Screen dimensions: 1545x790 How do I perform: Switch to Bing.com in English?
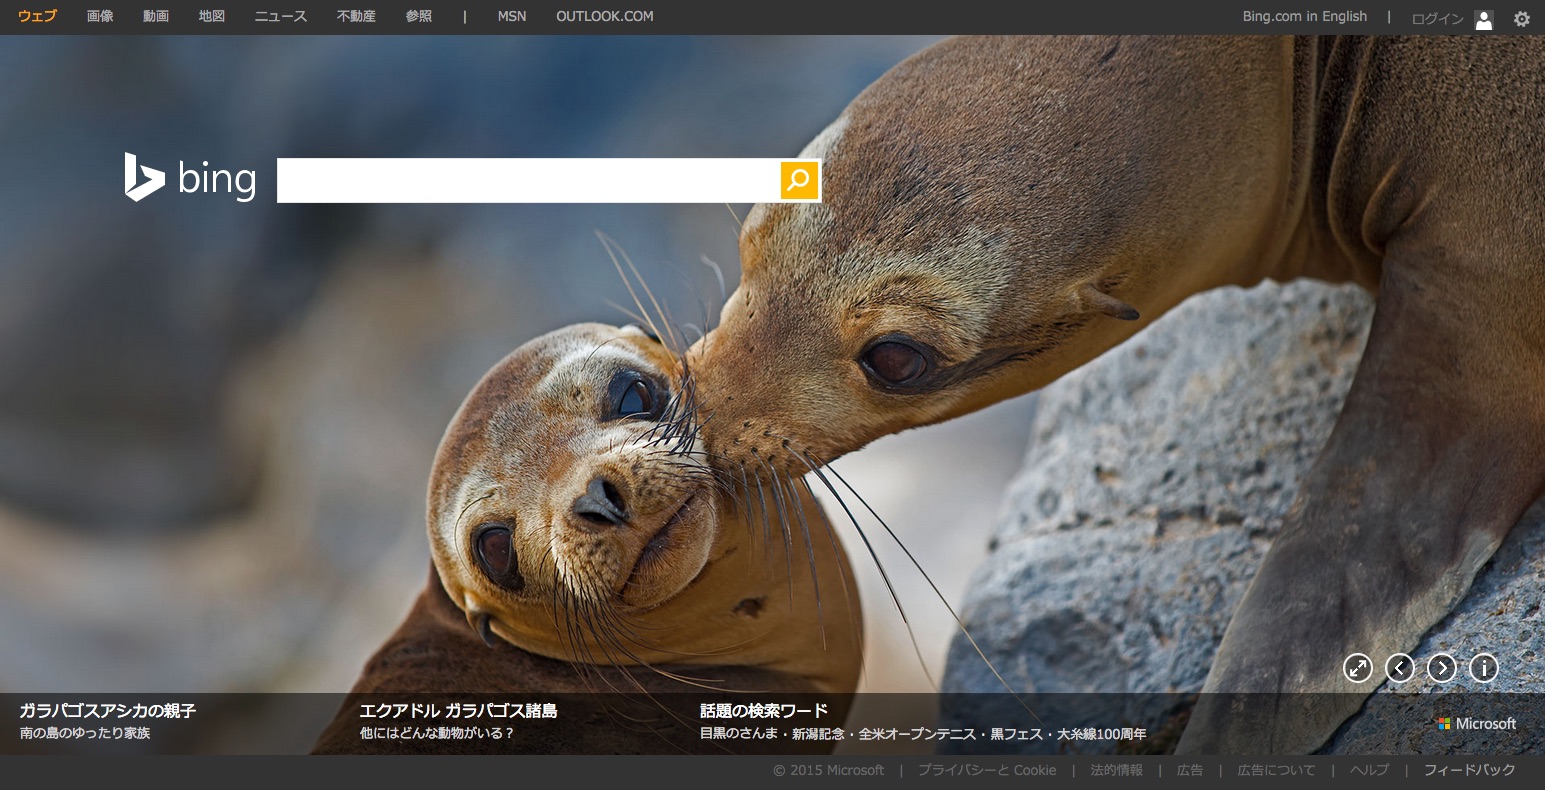[x=1304, y=17]
